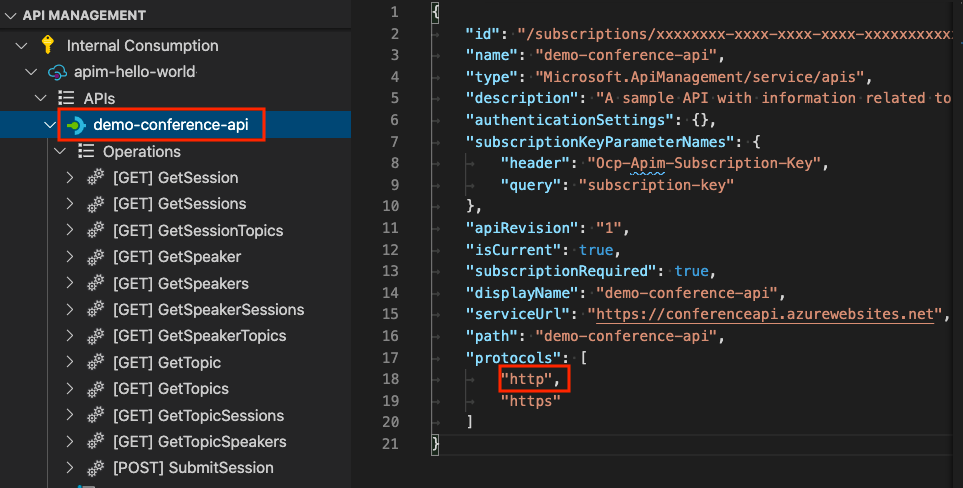Collapse the Internal Consumption subscription node

pos(22,46)
